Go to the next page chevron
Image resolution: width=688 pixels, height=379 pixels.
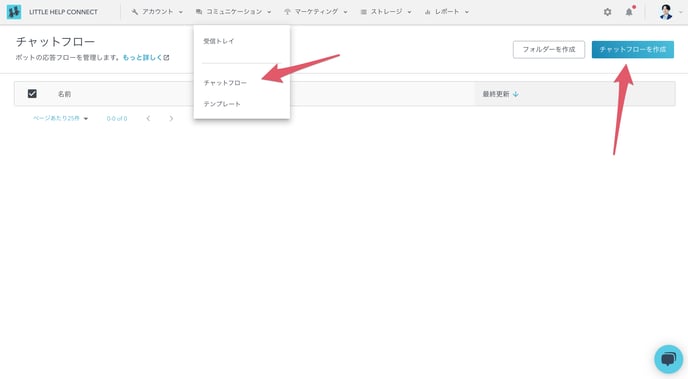pos(171,118)
